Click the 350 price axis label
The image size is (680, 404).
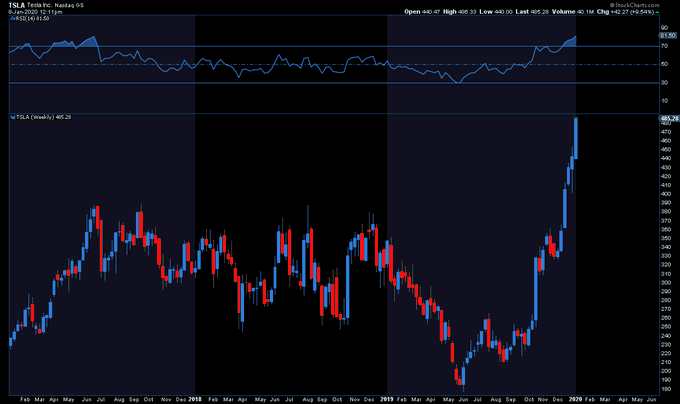(666, 238)
